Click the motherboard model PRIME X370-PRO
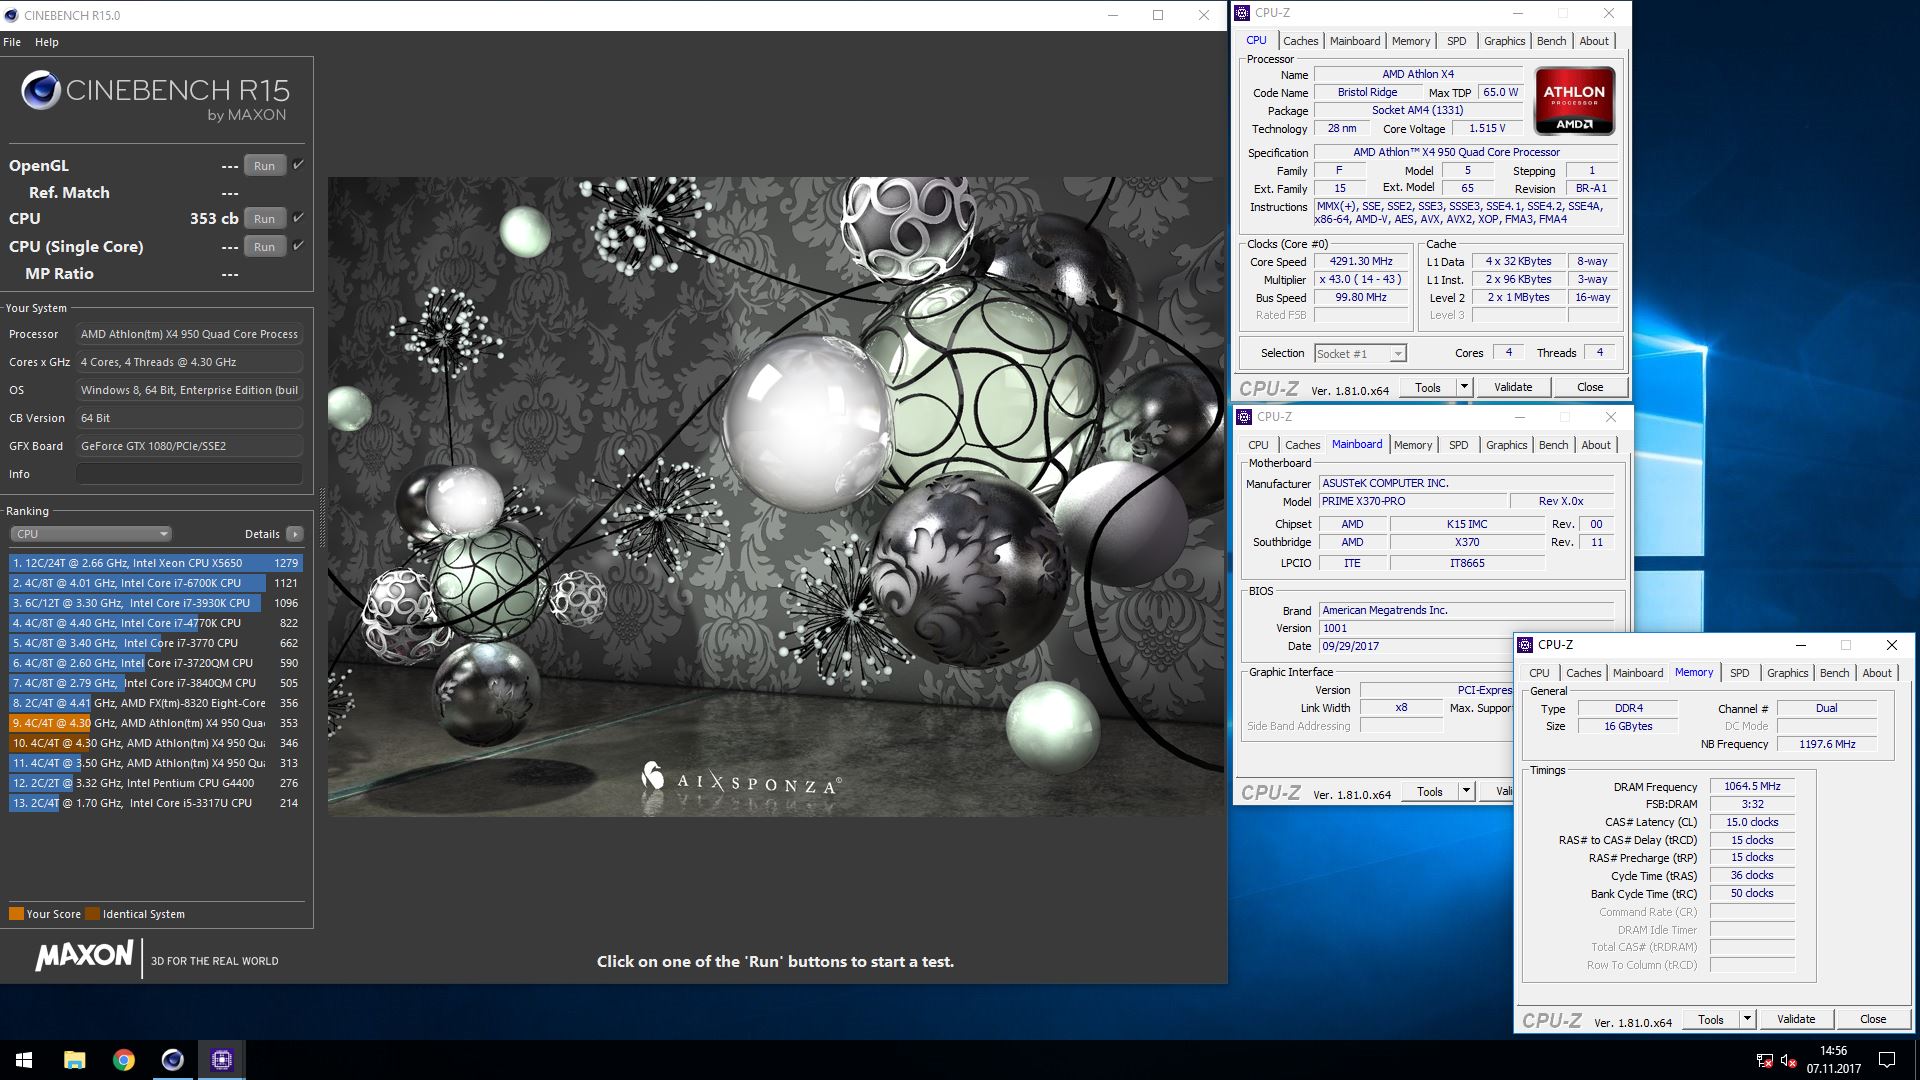The height and width of the screenshot is (1080, 1920). [1412, 501]
